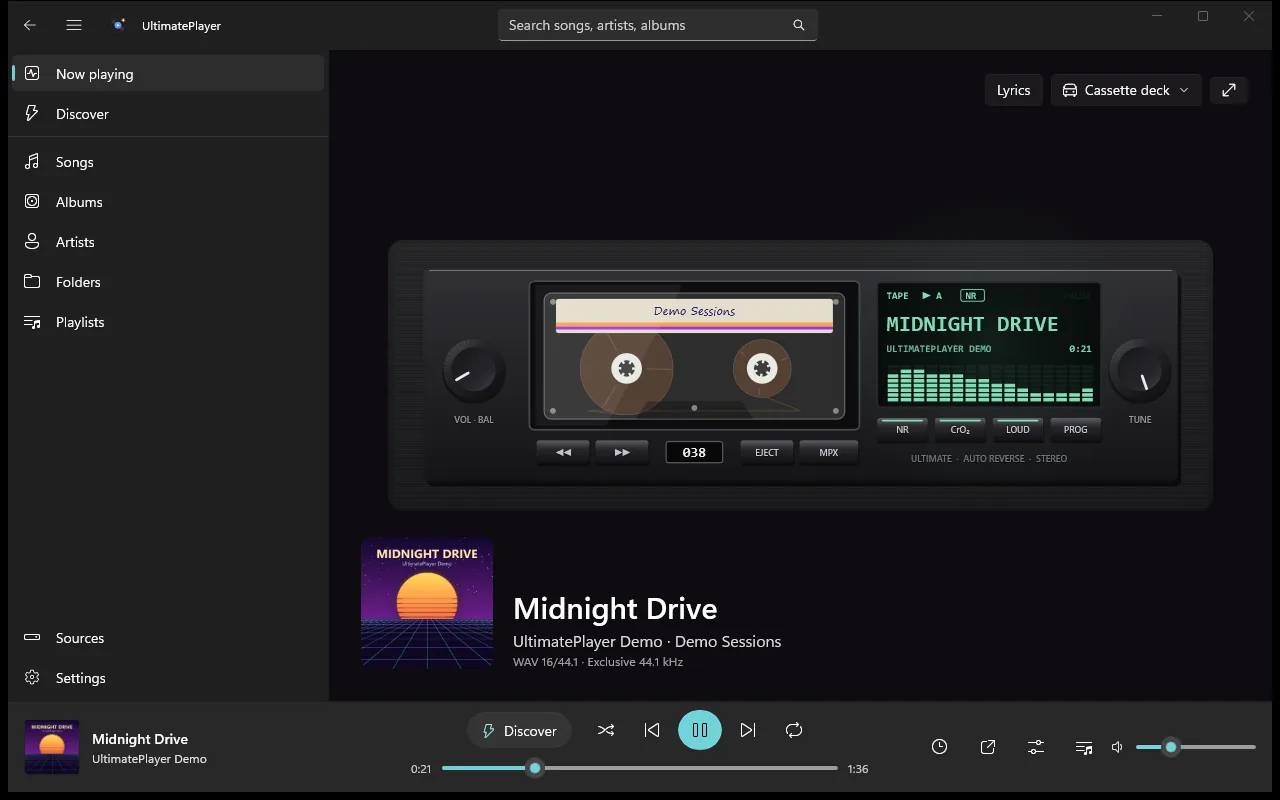Viewport: 1280px width, 800px height.
Task: Open the pop-out mini player icon
Action: [988, 747]
